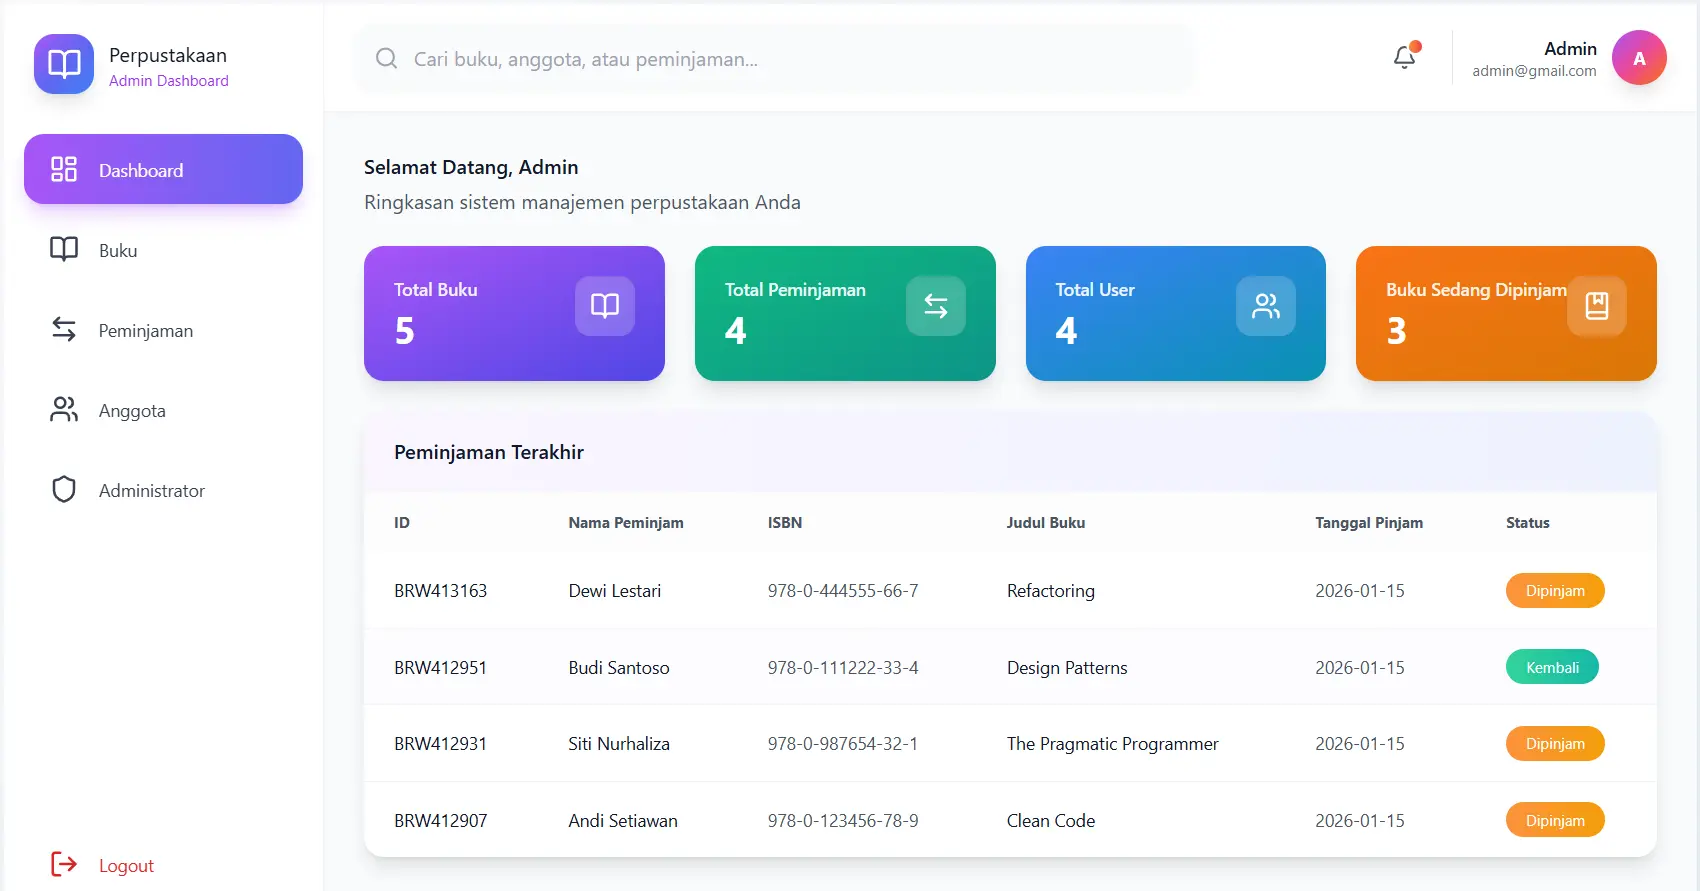Screen dimensions: 1700x891
Task: Click the Buku Sedang Dipinjam number 3
Action: click(1396, 330)
